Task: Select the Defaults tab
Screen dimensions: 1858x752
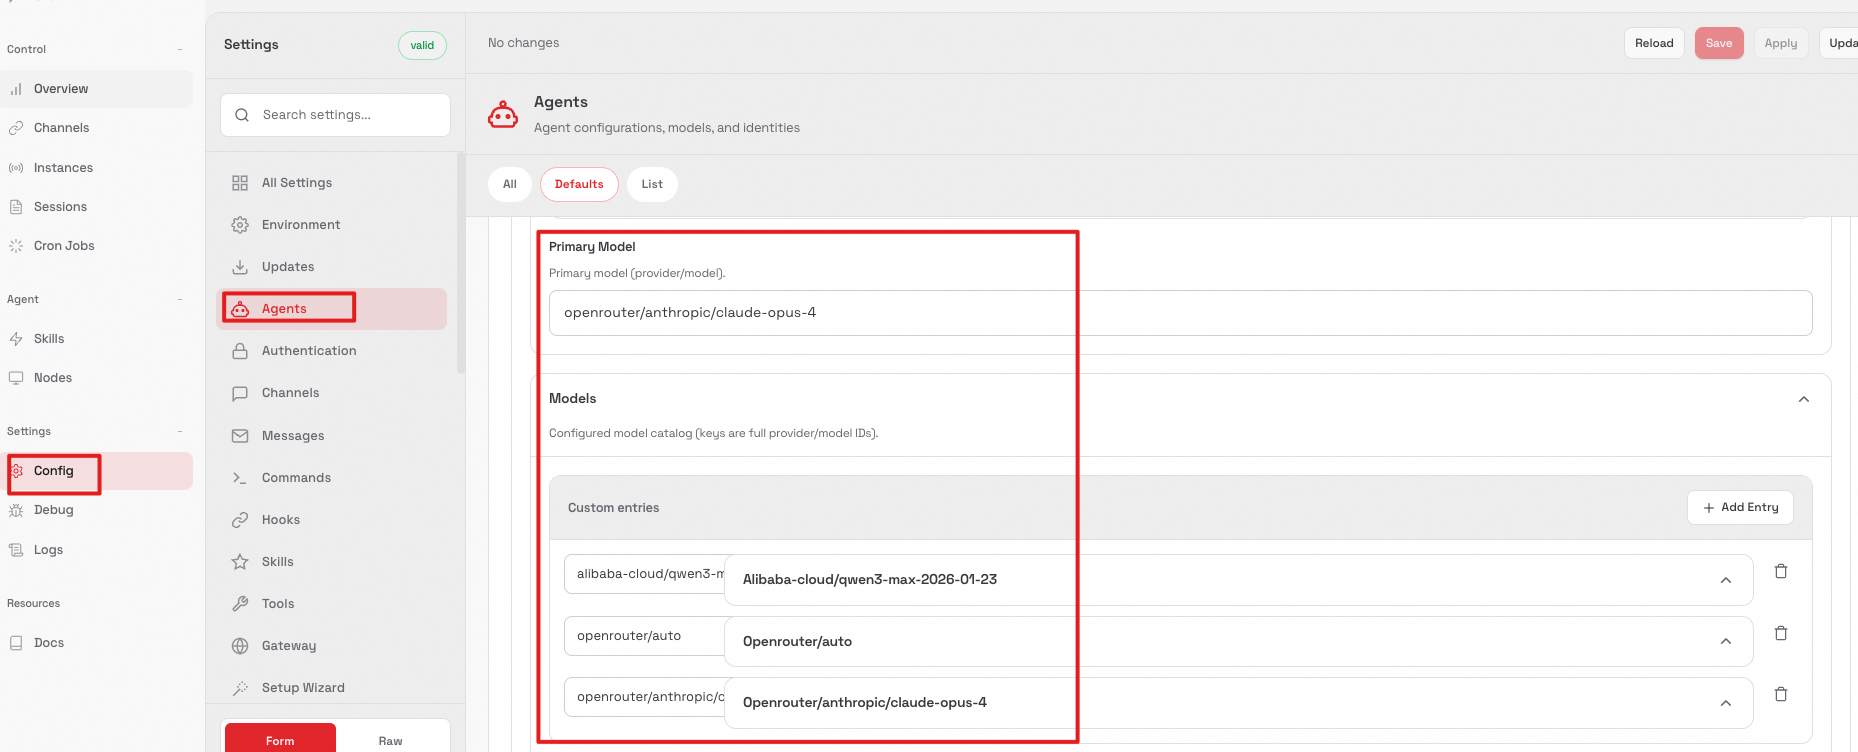Action: coord(579,184)
